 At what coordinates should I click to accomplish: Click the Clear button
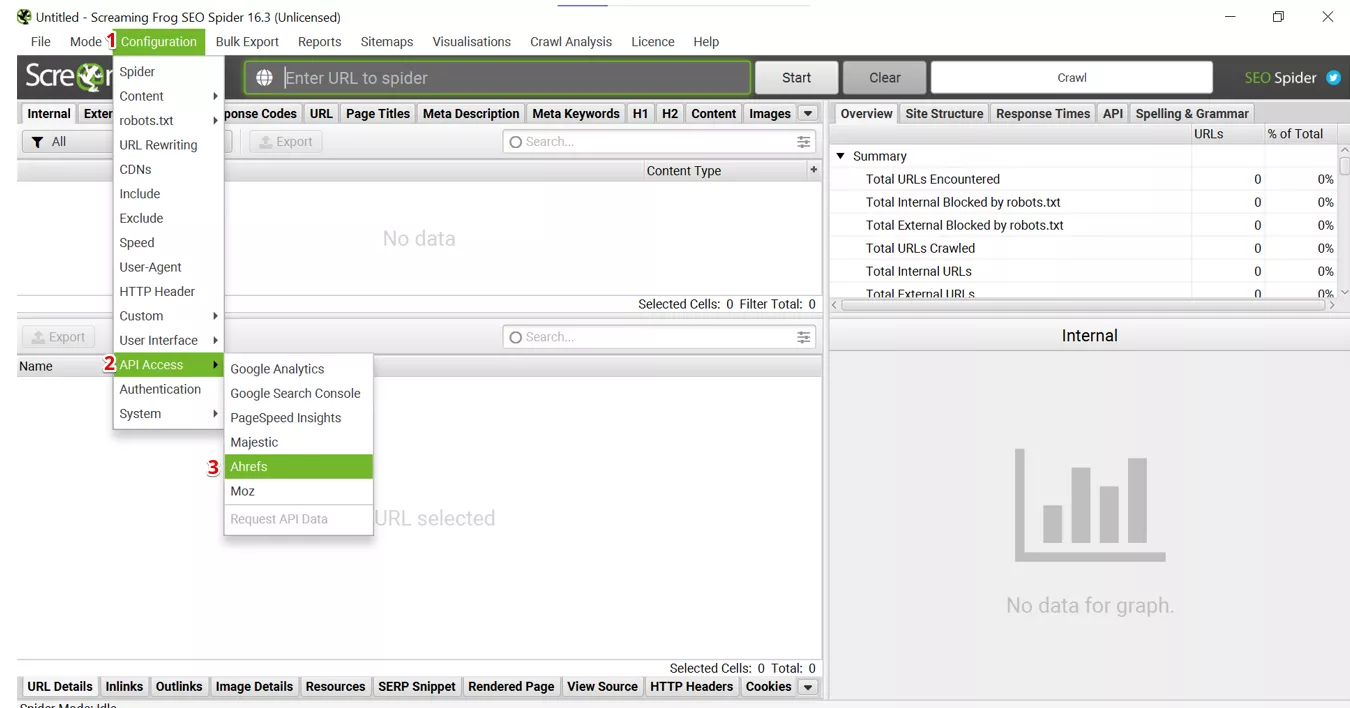(x=884, y=78)
